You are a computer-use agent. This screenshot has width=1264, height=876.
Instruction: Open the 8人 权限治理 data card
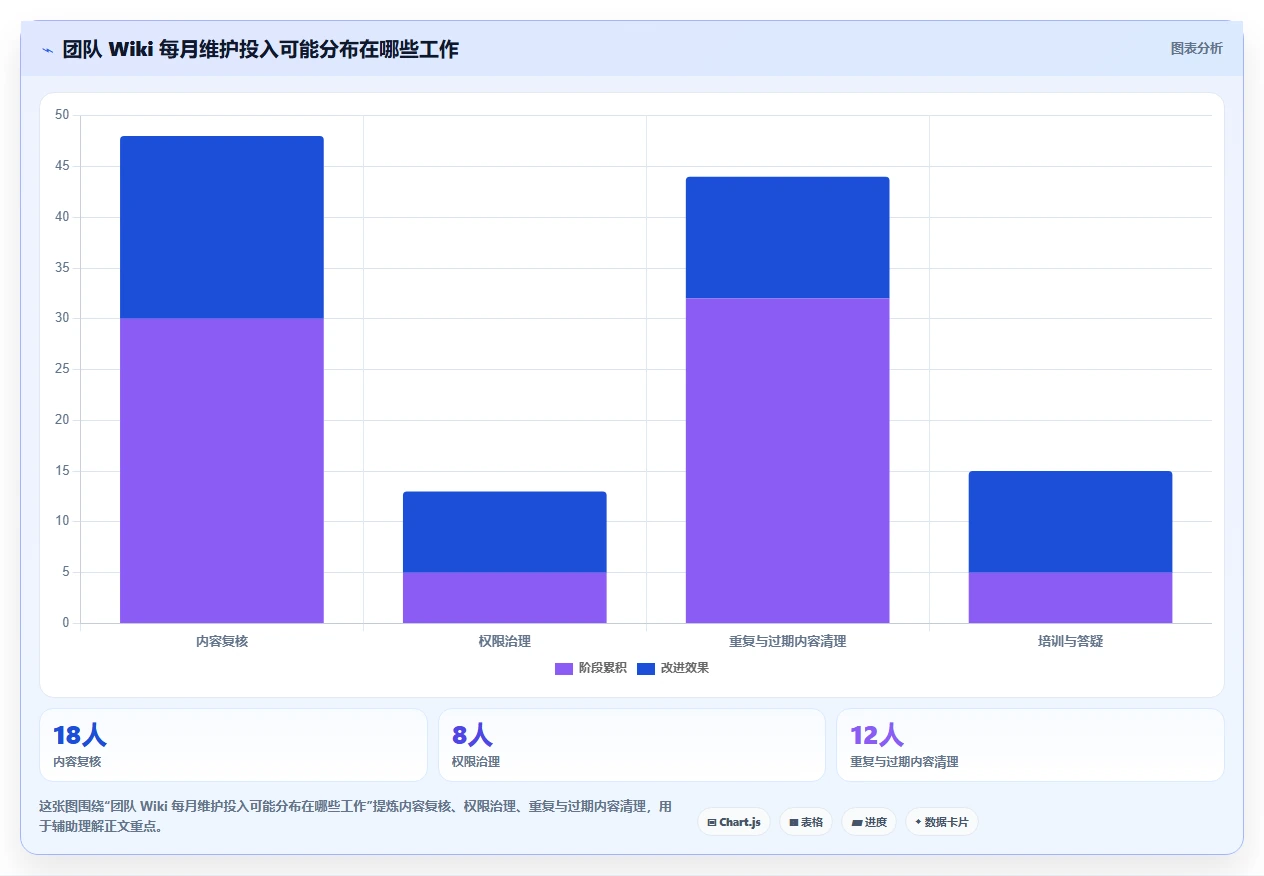632,745
